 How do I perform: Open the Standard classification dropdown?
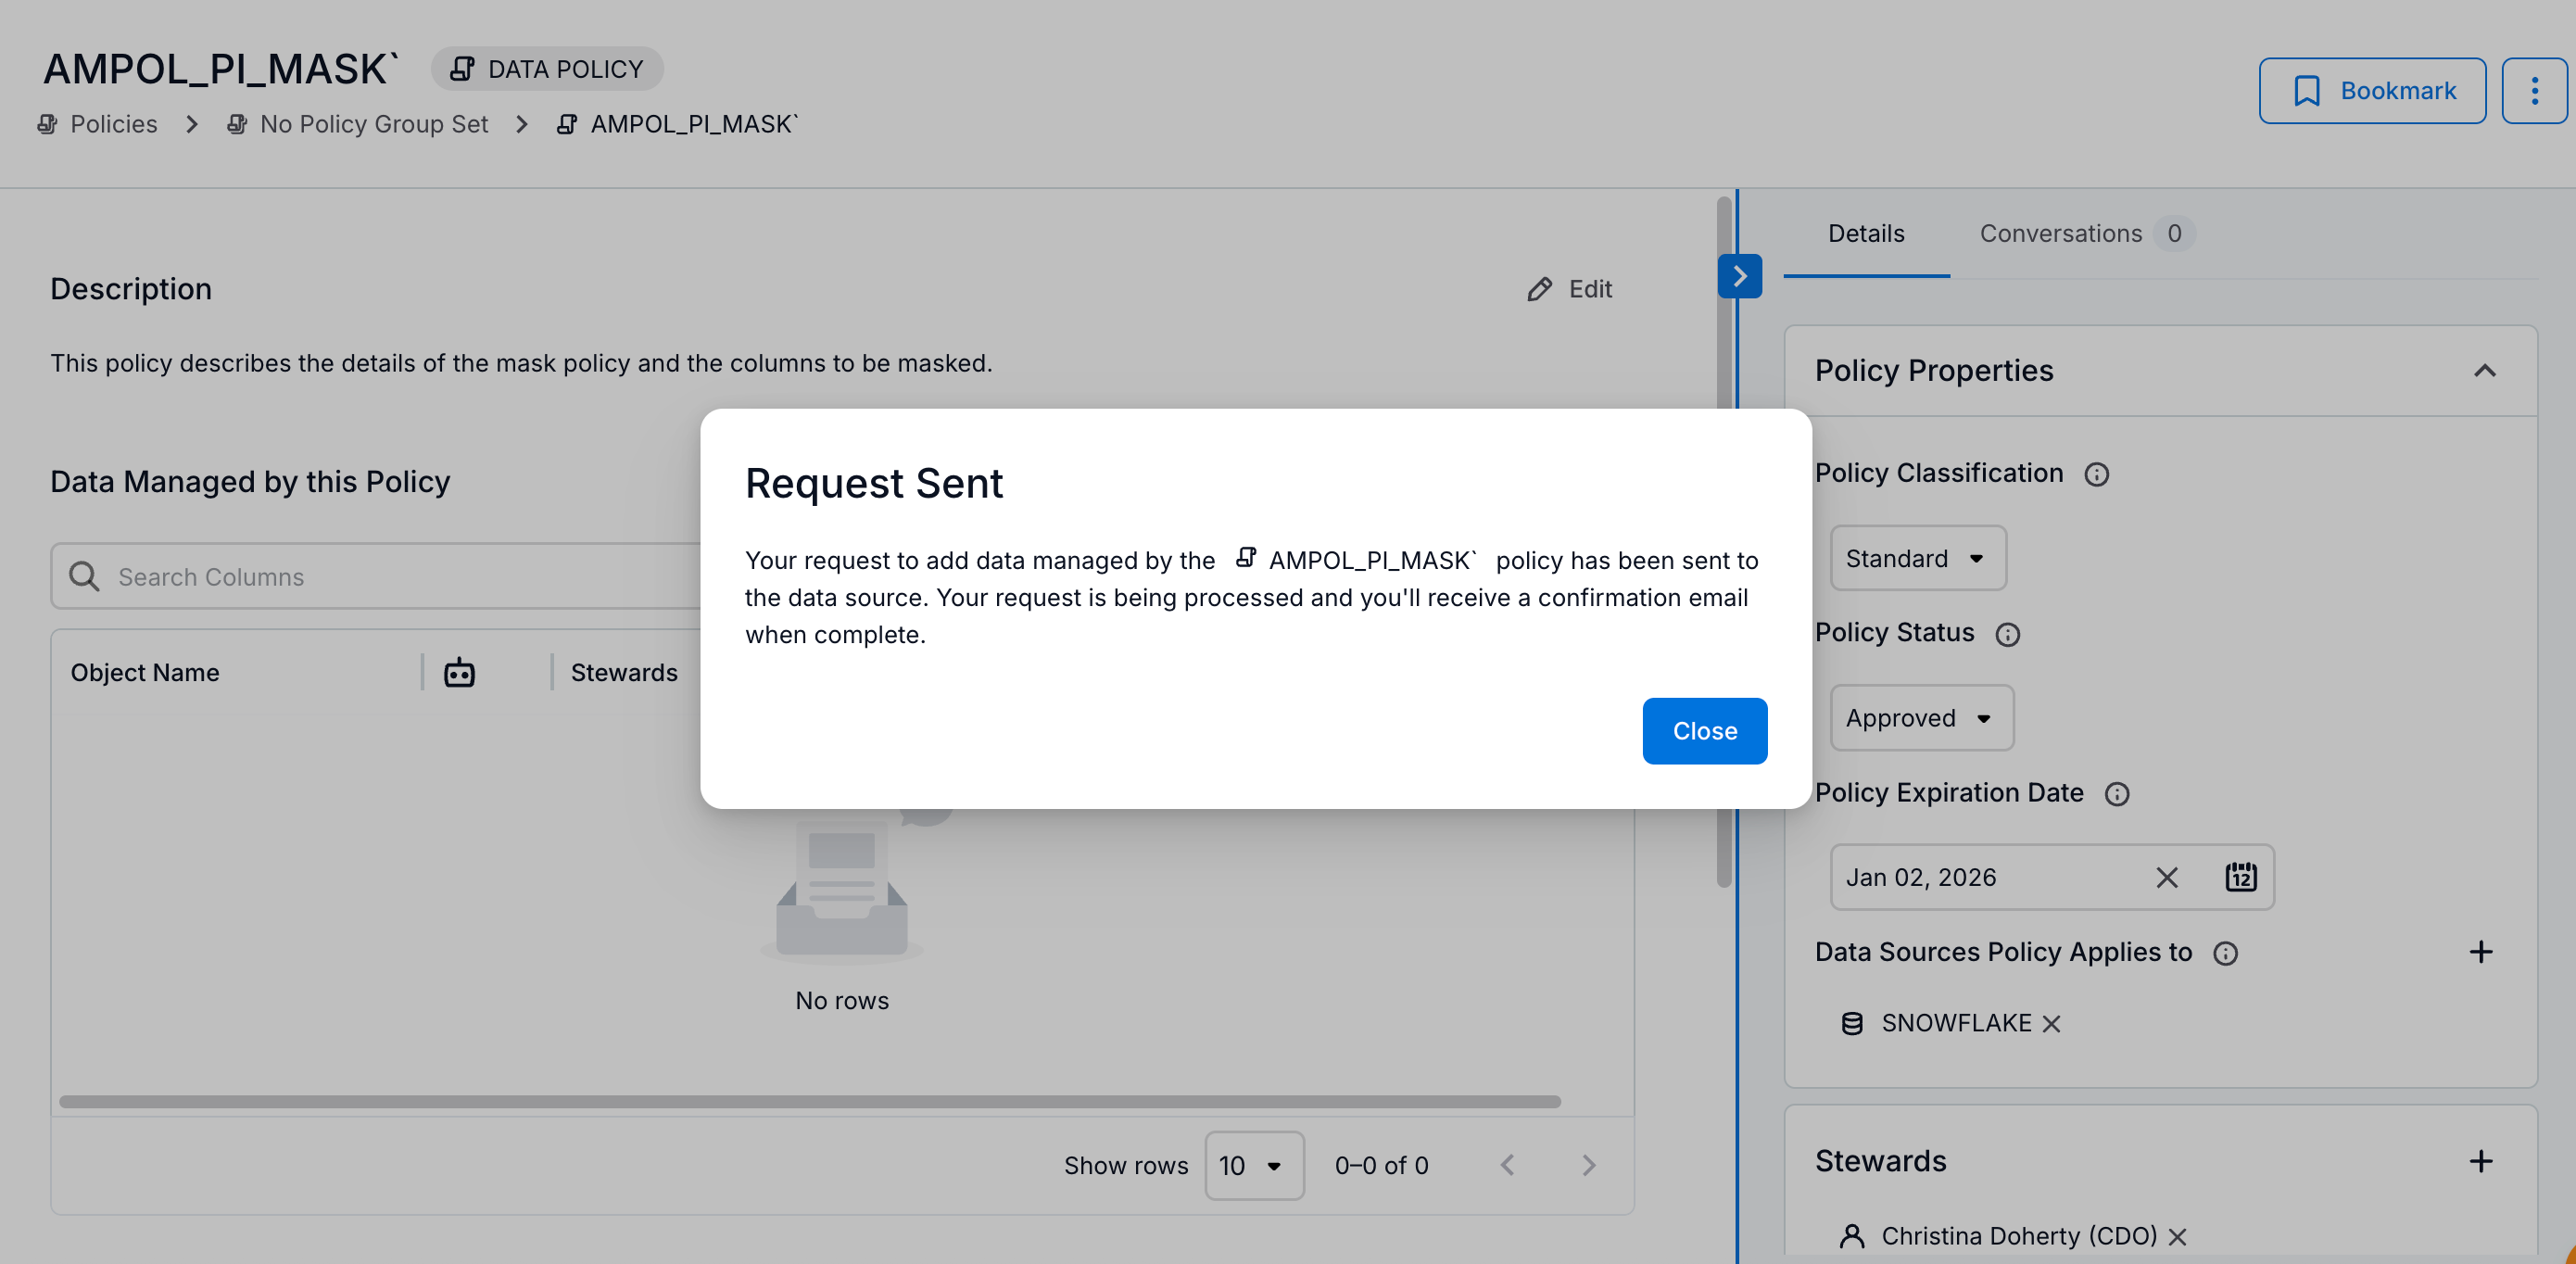1917,558
